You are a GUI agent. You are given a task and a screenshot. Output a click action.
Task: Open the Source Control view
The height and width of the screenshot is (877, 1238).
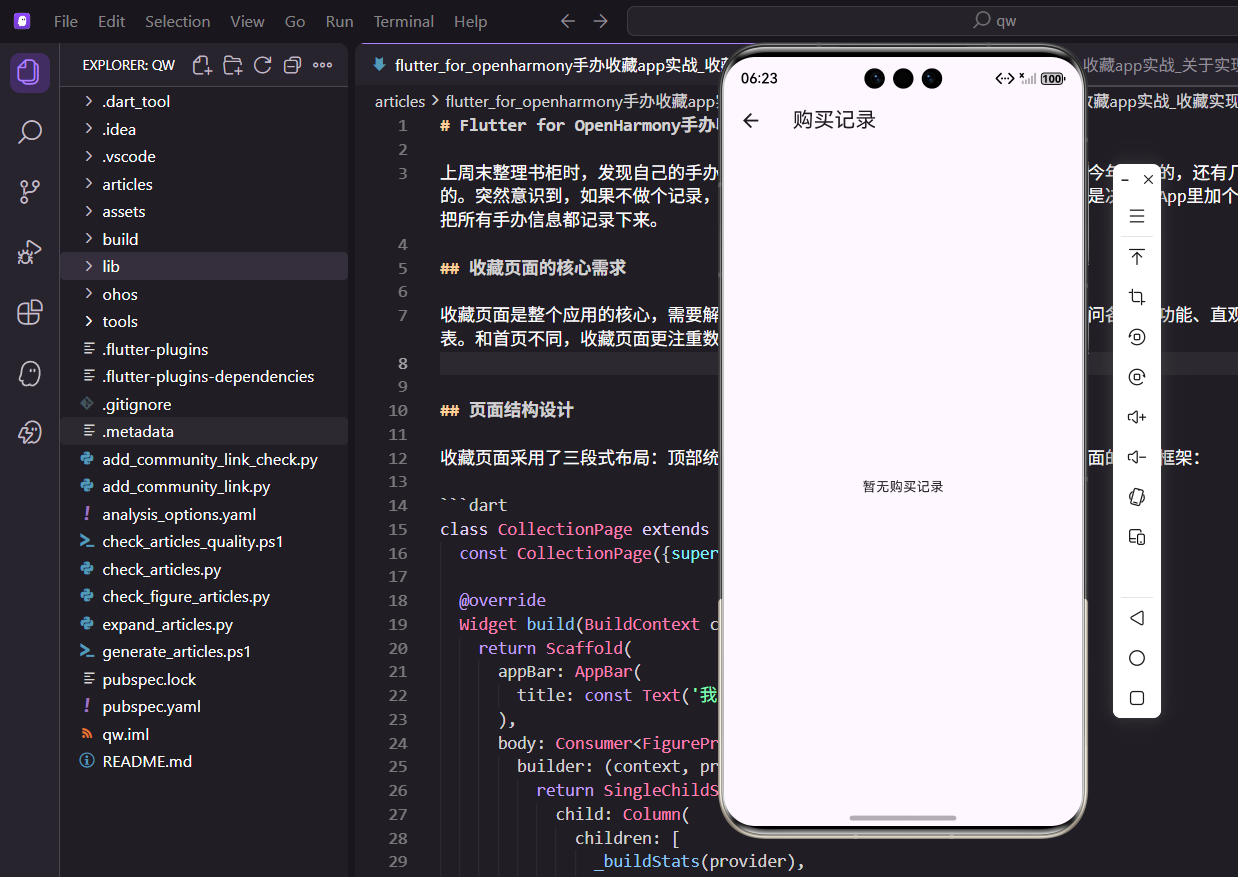click(x=30, y=192)
